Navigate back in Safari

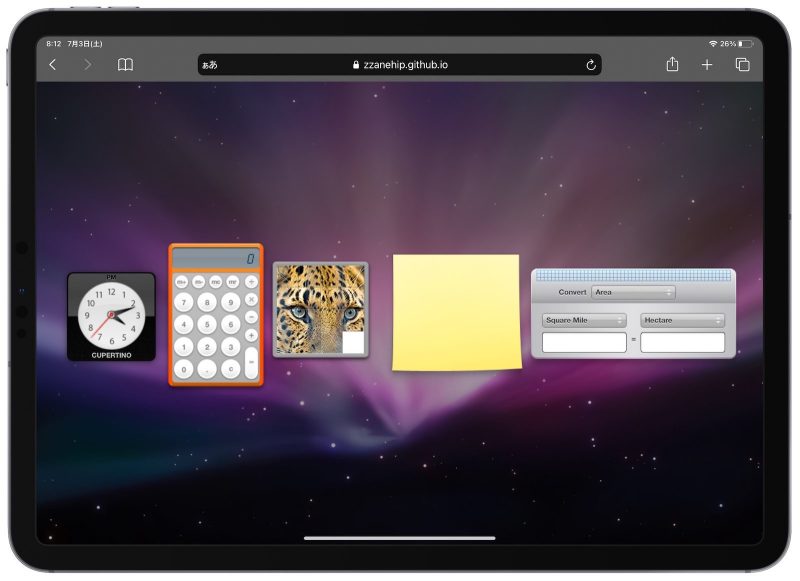[52, 64]
